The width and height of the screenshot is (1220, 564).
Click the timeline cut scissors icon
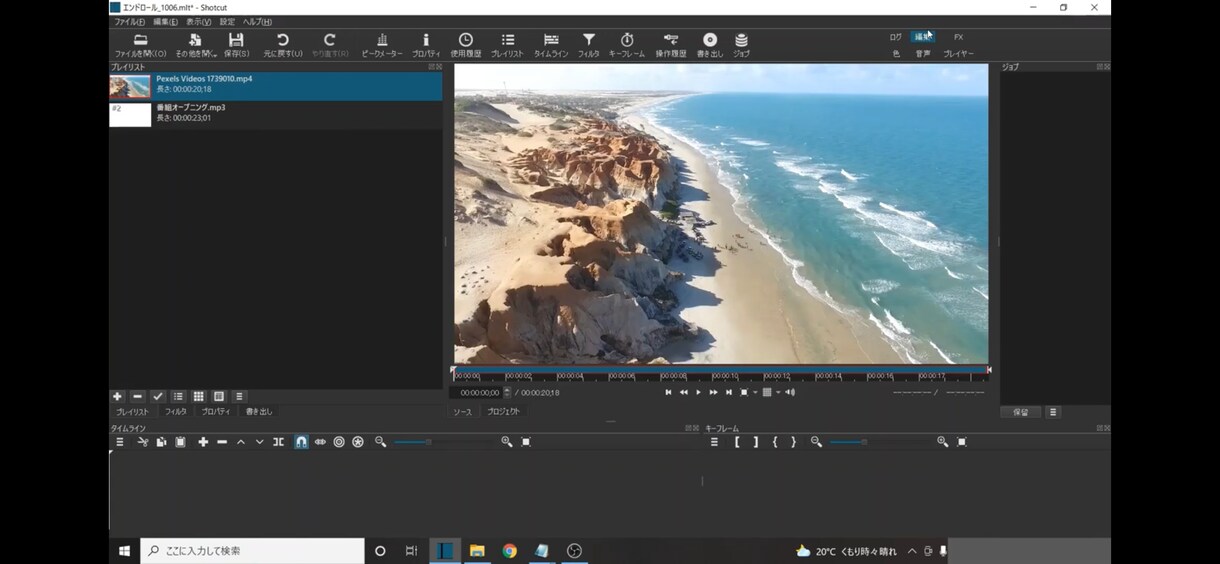[143, 442]
